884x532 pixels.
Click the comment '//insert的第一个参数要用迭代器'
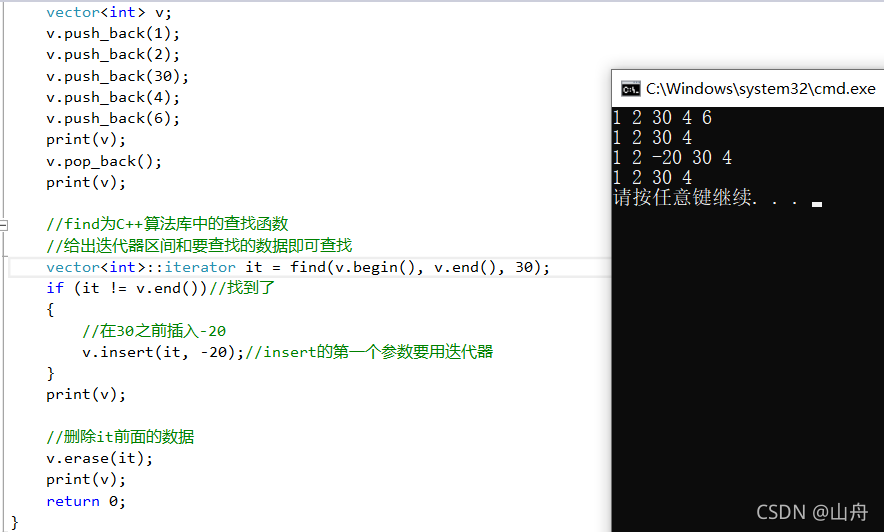(369, 352)
